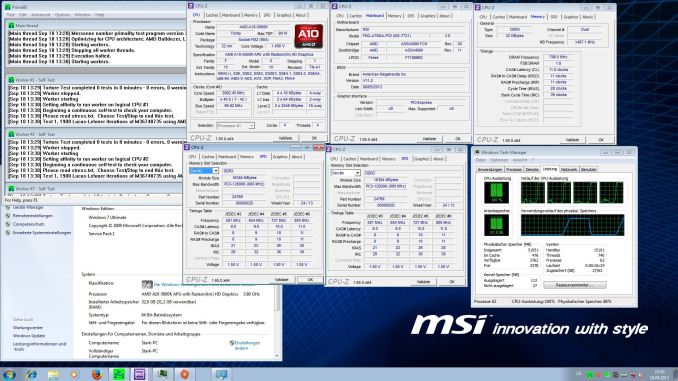Click the DRAM Frequency value in Memory window
The height and width of the screenshot is (381, 678).
coord(558,57)
